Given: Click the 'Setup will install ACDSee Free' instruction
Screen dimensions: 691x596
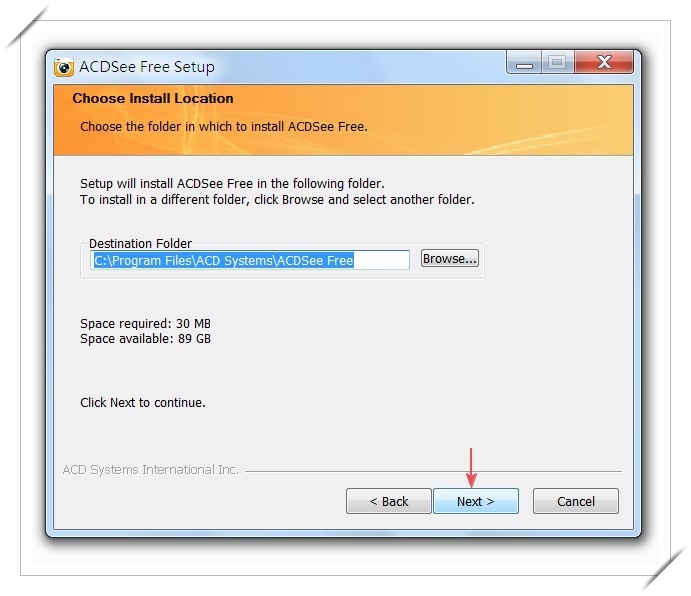Looking at the screenshot, I should coord(232,183).
